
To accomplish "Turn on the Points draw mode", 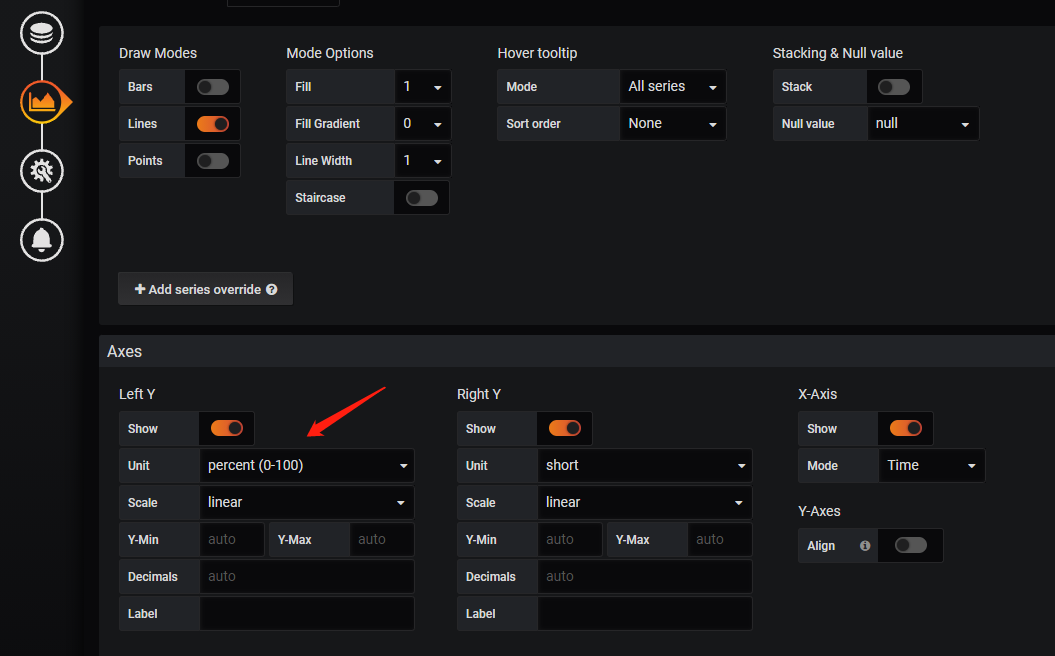I will (212, 161).
